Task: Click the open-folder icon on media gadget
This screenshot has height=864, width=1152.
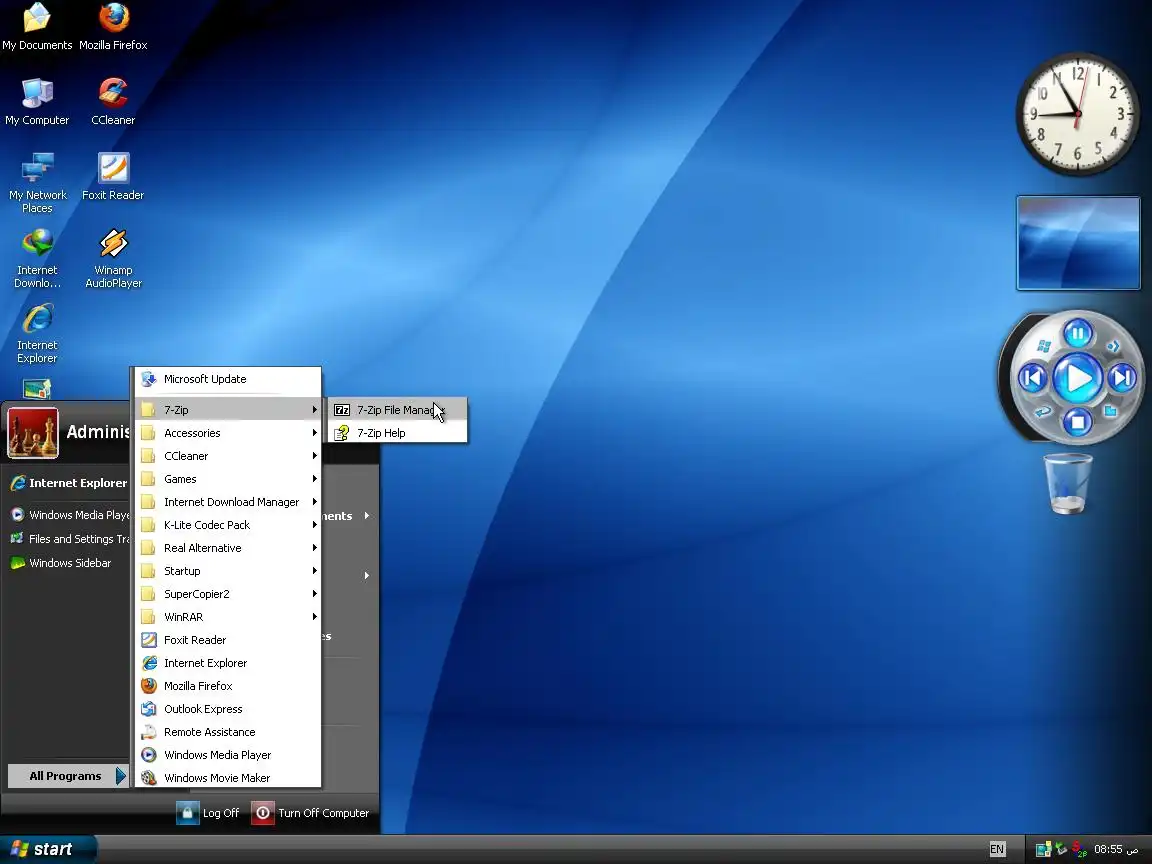Action: (x=1111, y=411)
